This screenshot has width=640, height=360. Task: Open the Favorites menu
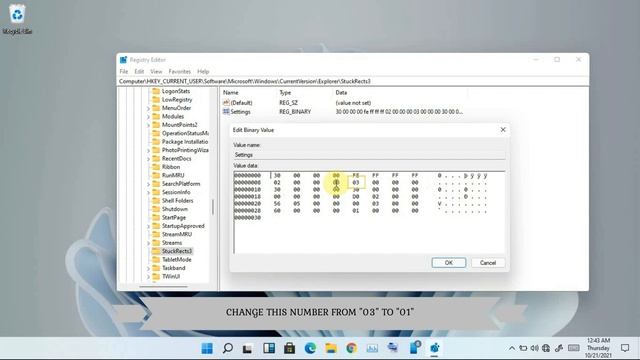coord(180,71)
